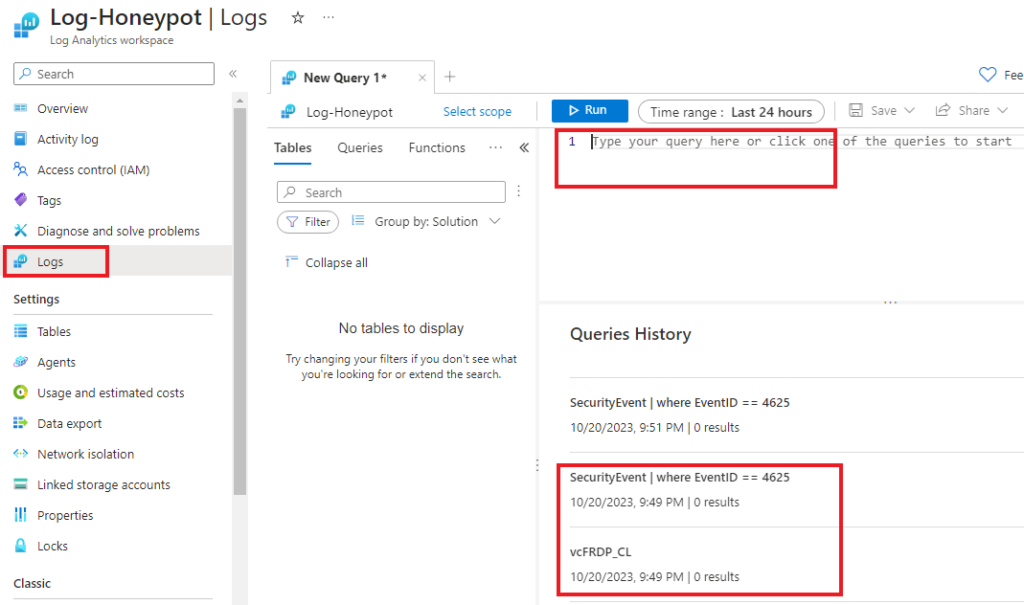Click the Tags icon in the sidebar
The image size is (1024, 605).
[20, 200]
